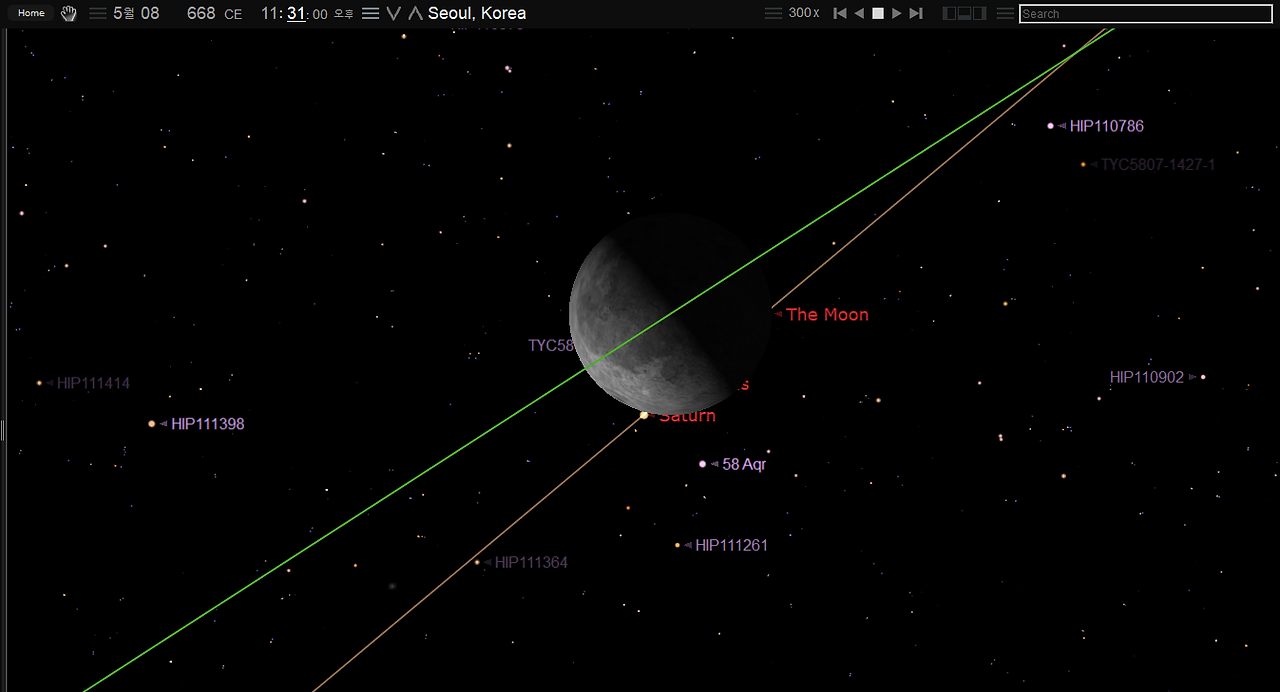Step time forward one step
This screenshot has height=692, width=1280.
[915, 13]
